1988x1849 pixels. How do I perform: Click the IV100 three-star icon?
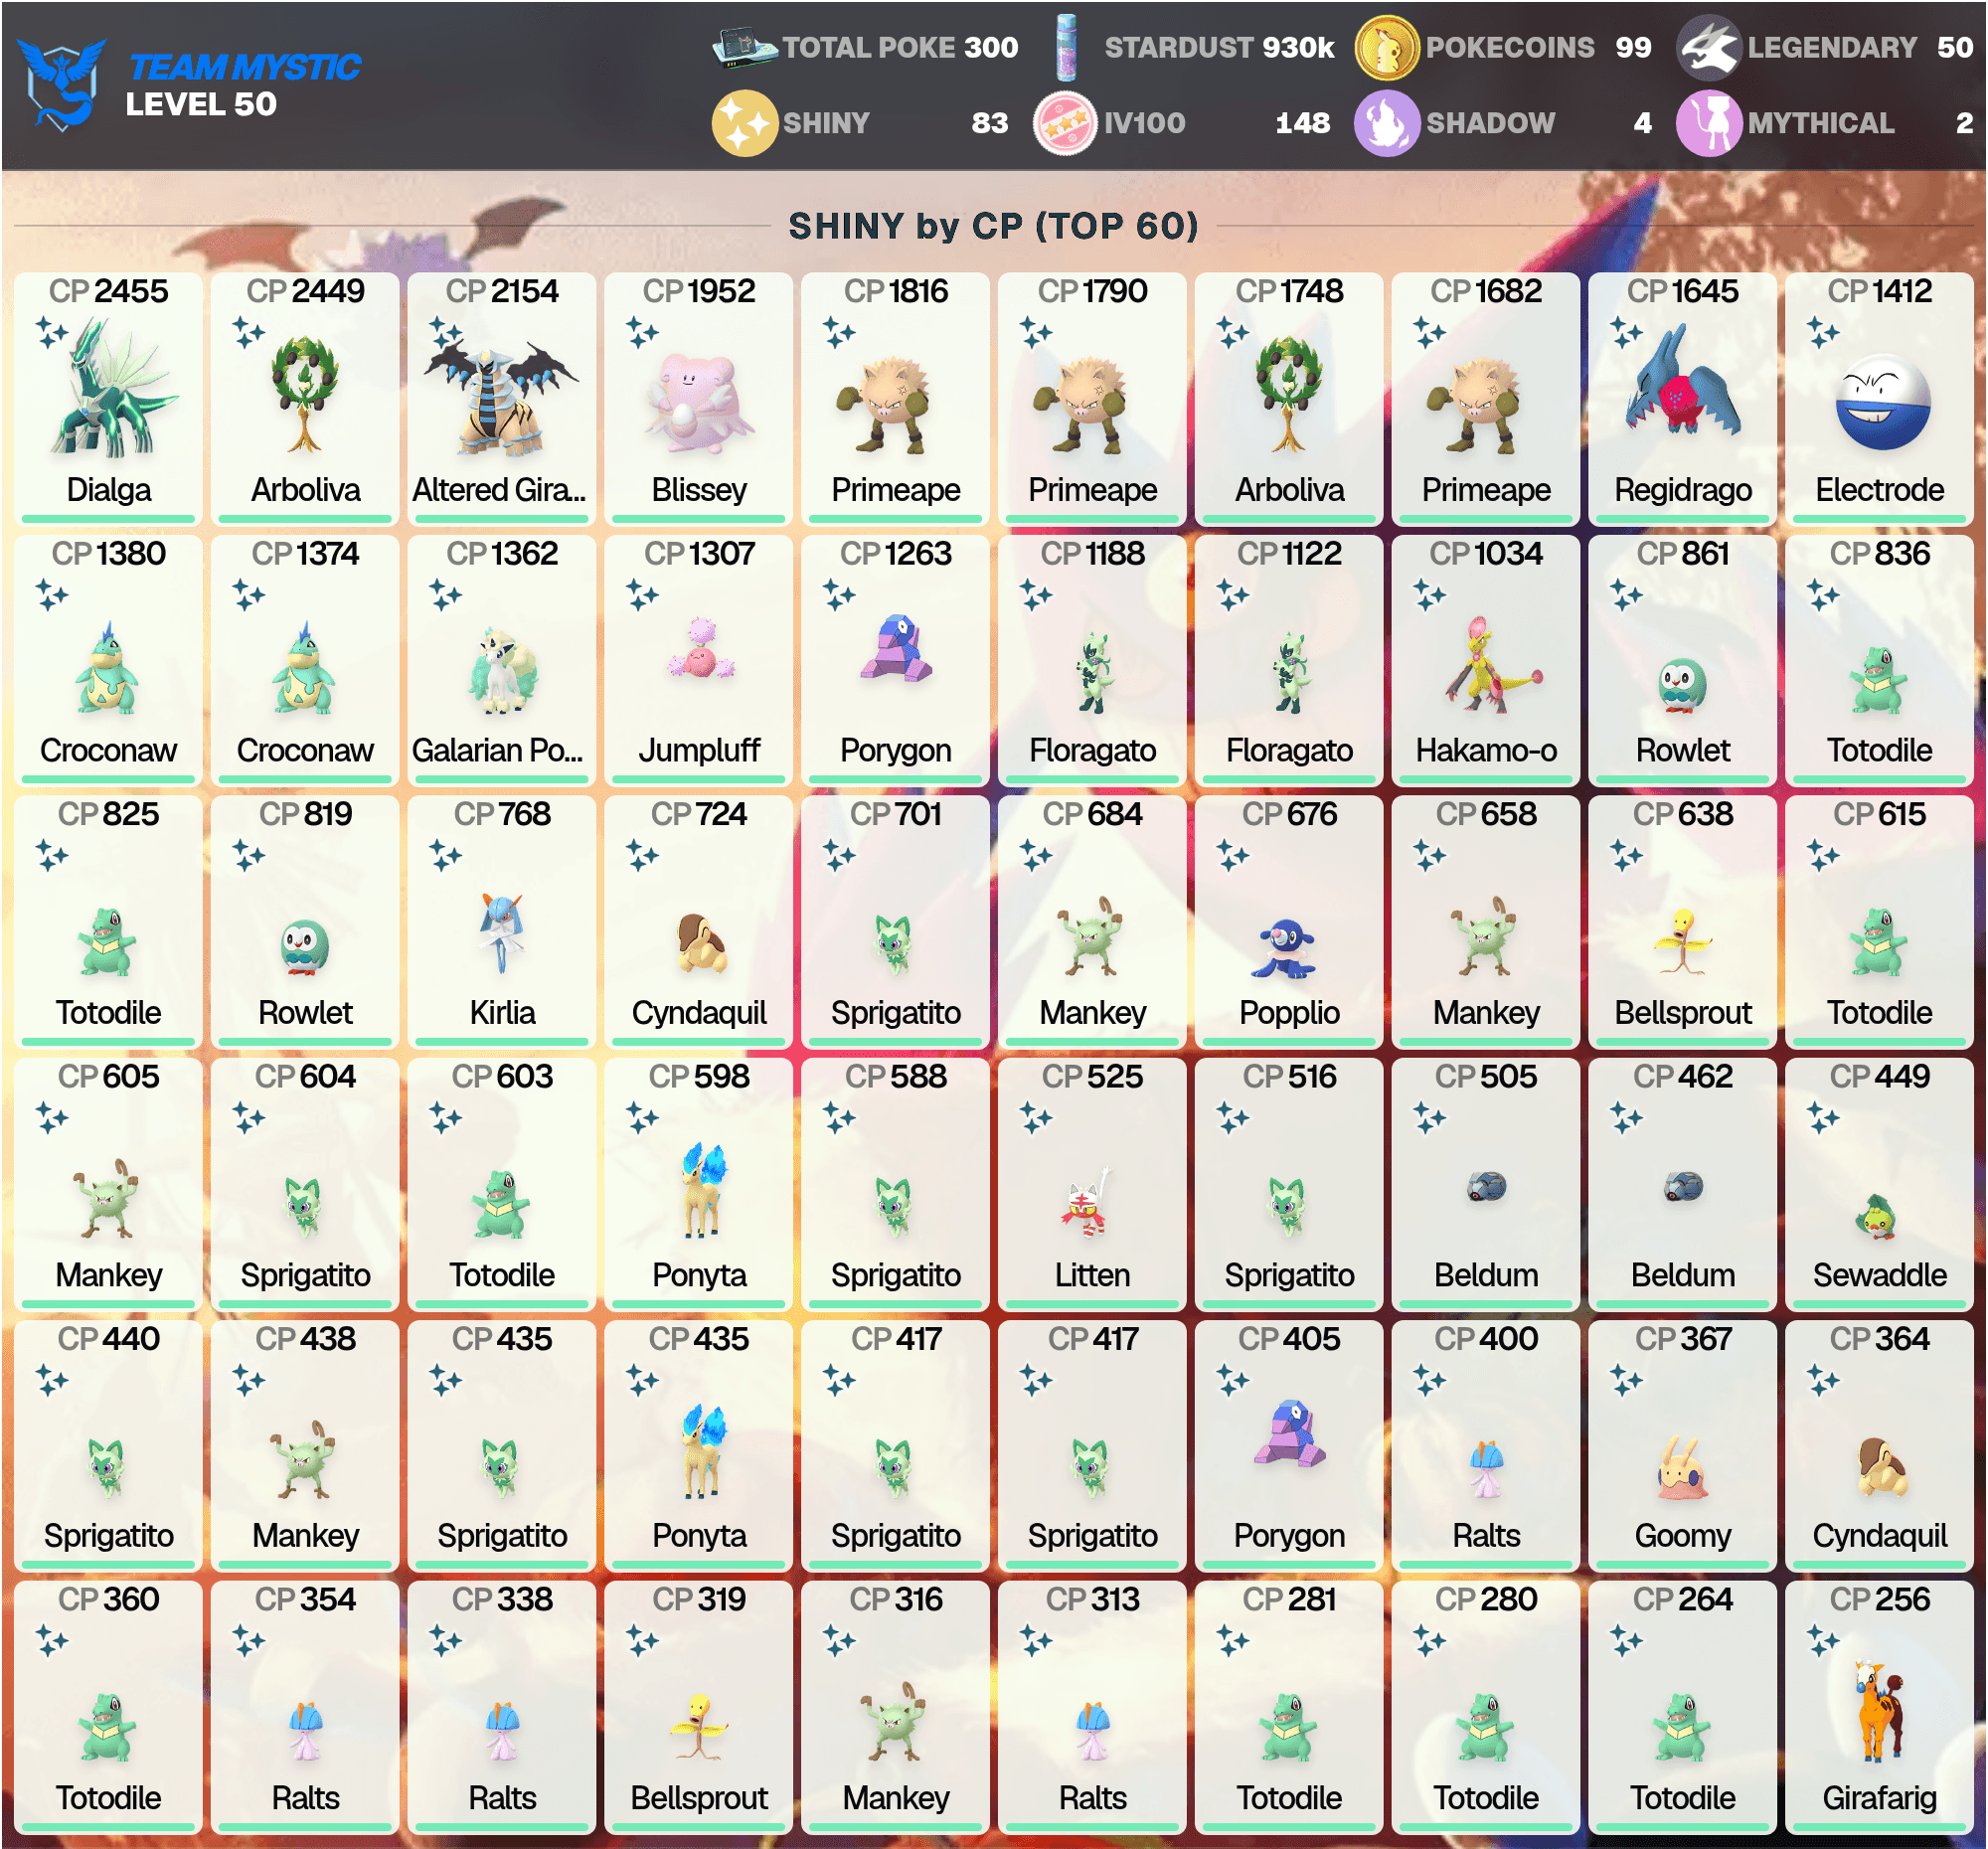coord(1065,123)
